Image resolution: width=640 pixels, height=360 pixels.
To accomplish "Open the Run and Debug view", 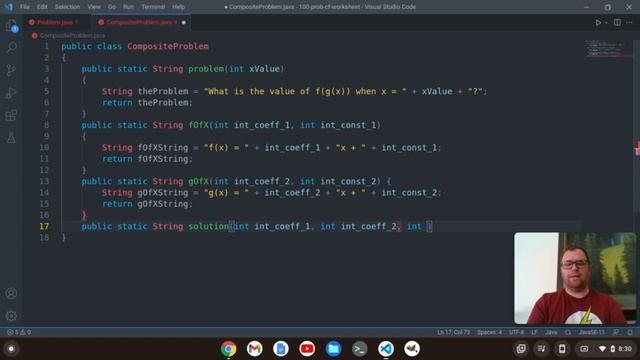I will point(11,93).
